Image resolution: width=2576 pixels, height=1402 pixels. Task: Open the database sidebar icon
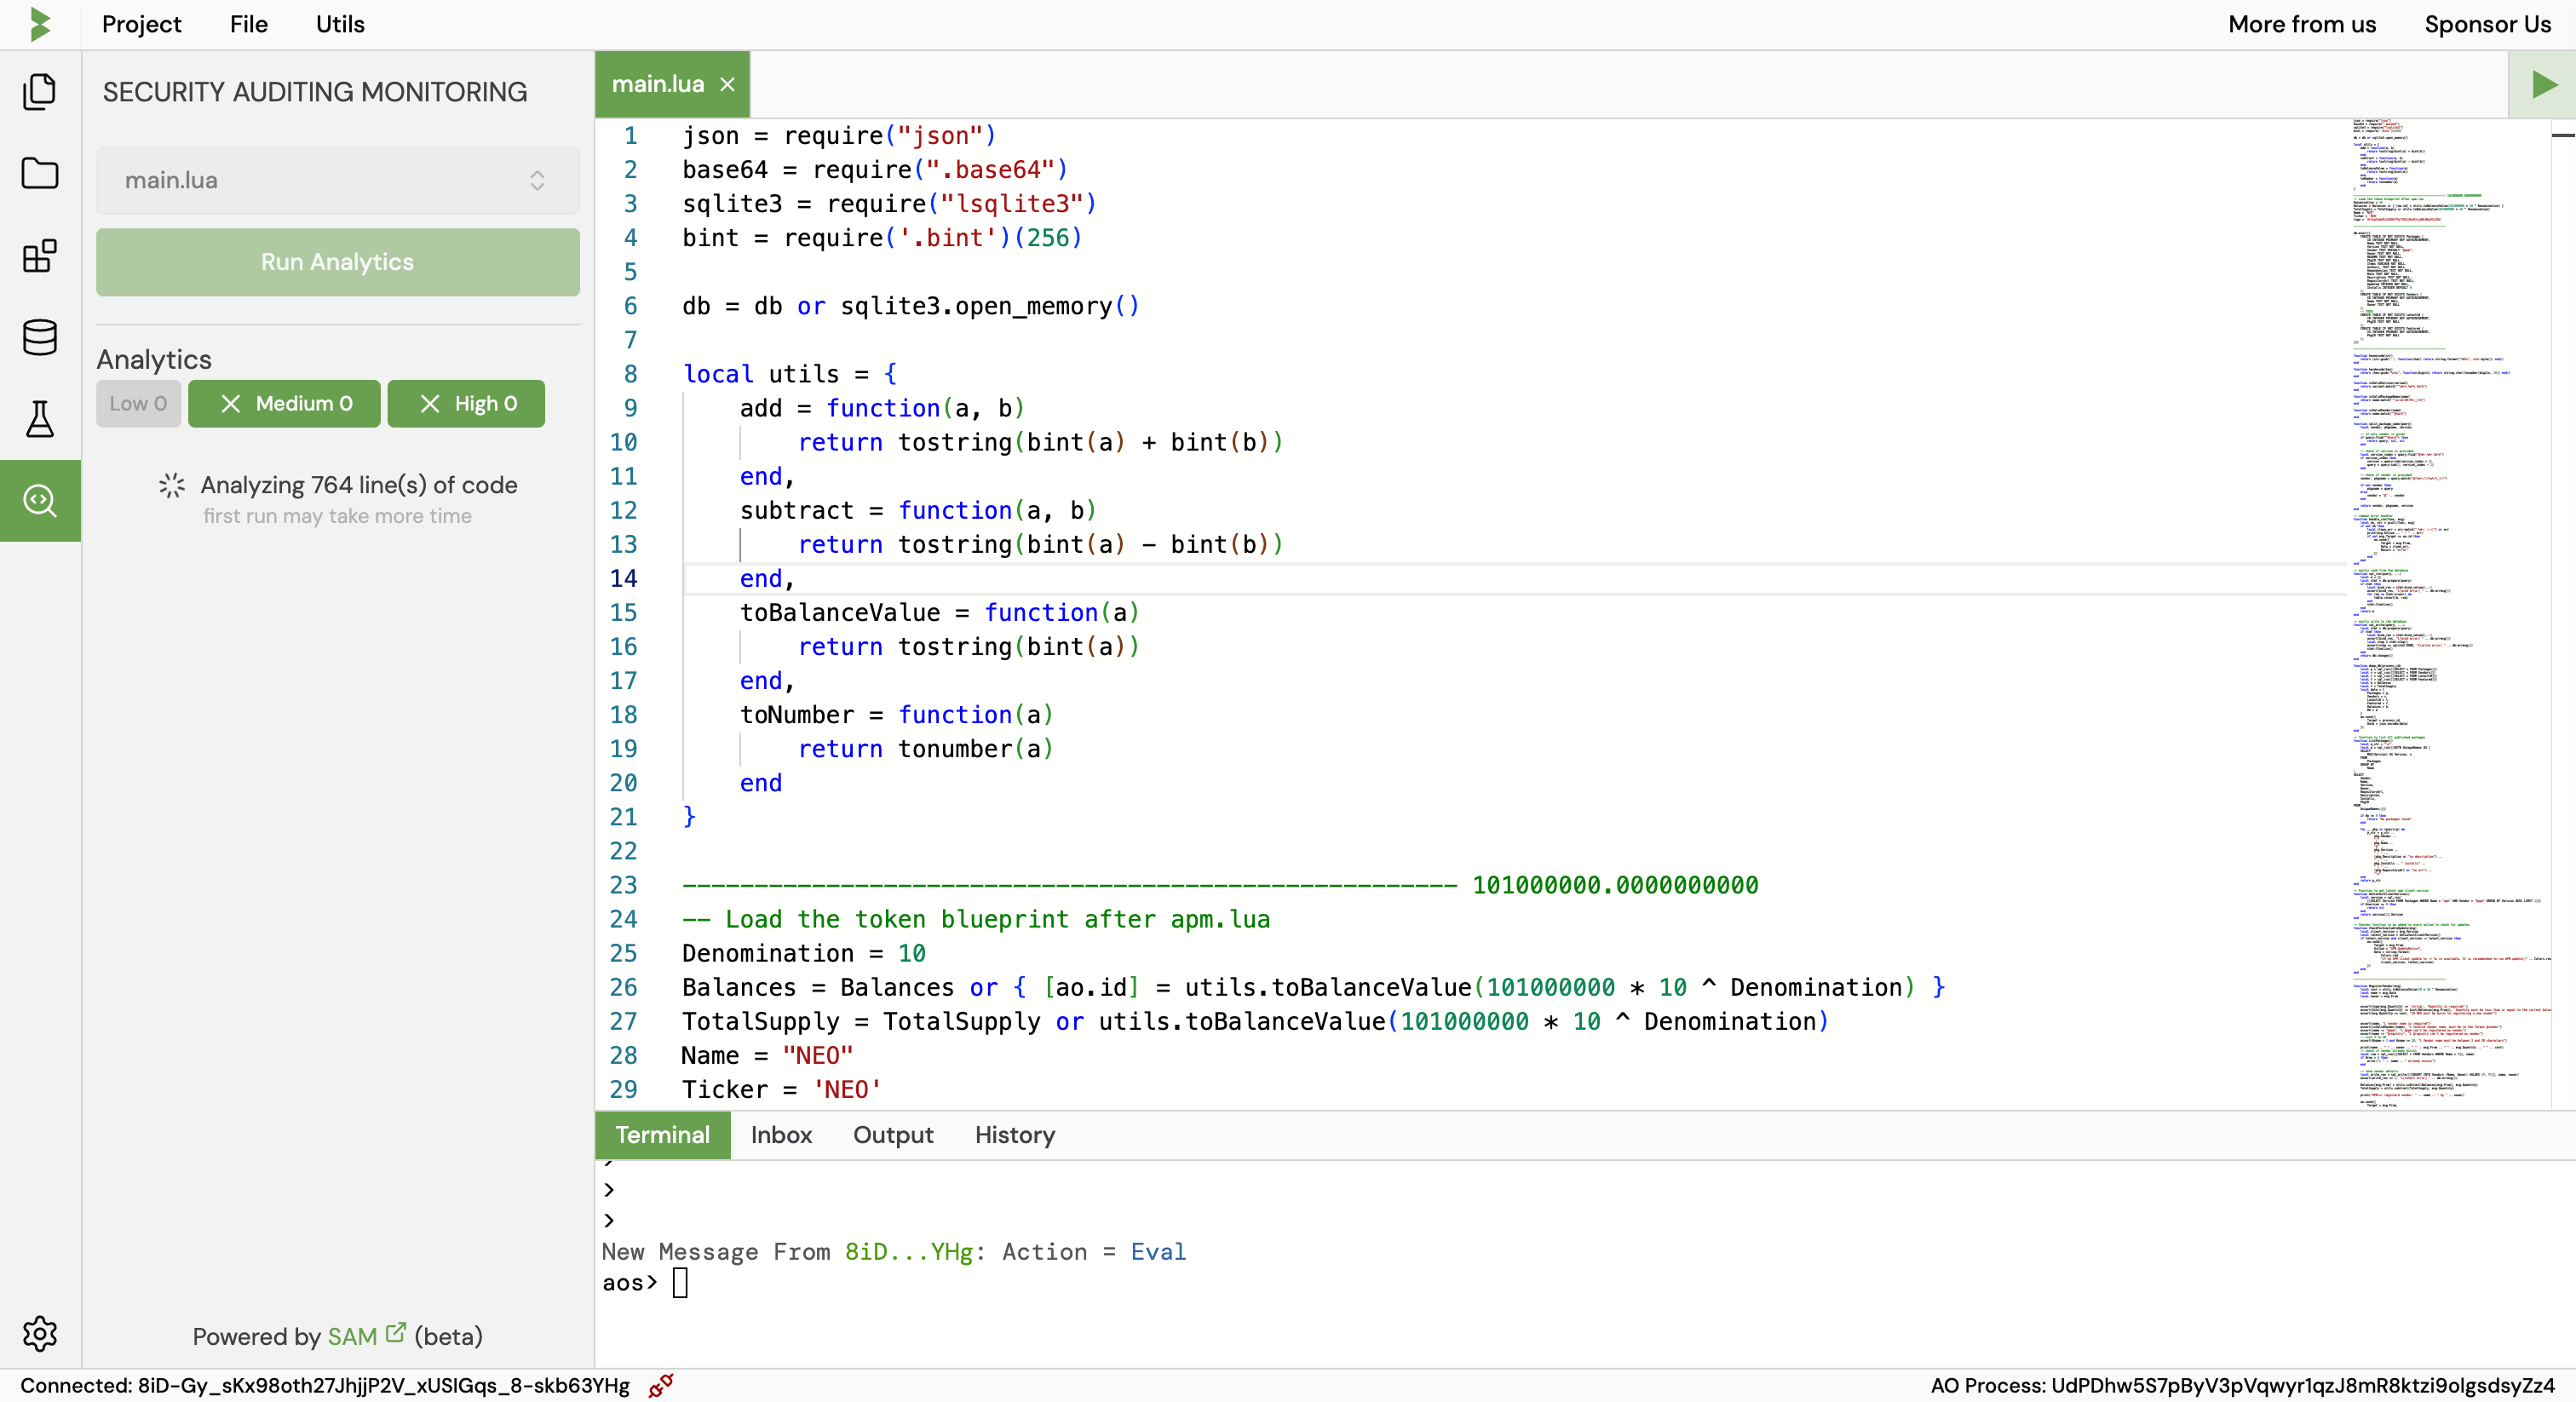tap(40, 338)
